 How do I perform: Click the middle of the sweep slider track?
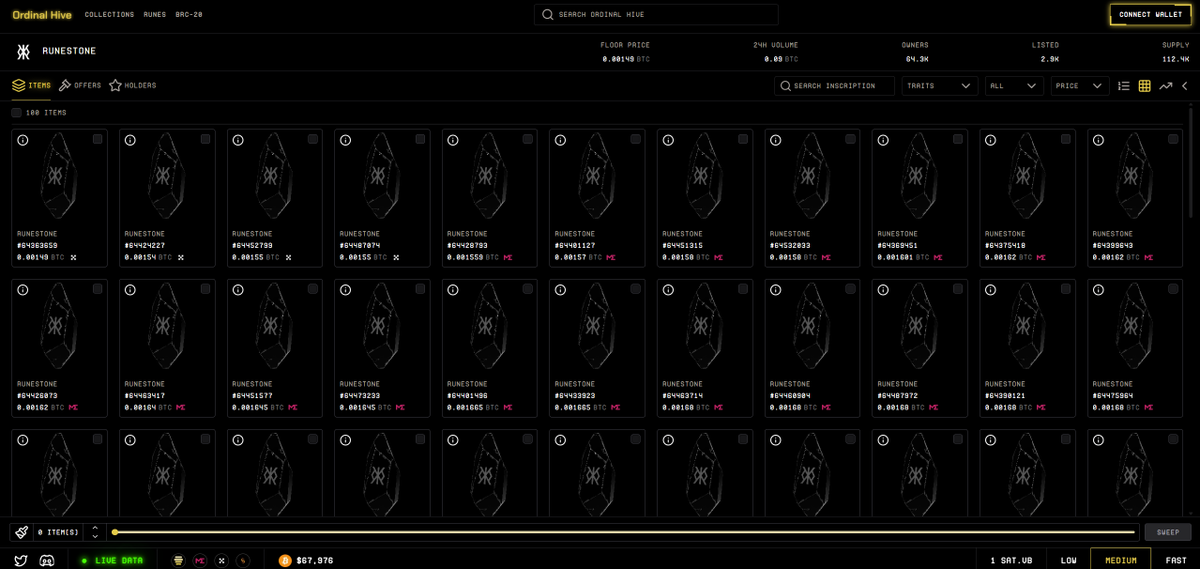coord(625,532)
